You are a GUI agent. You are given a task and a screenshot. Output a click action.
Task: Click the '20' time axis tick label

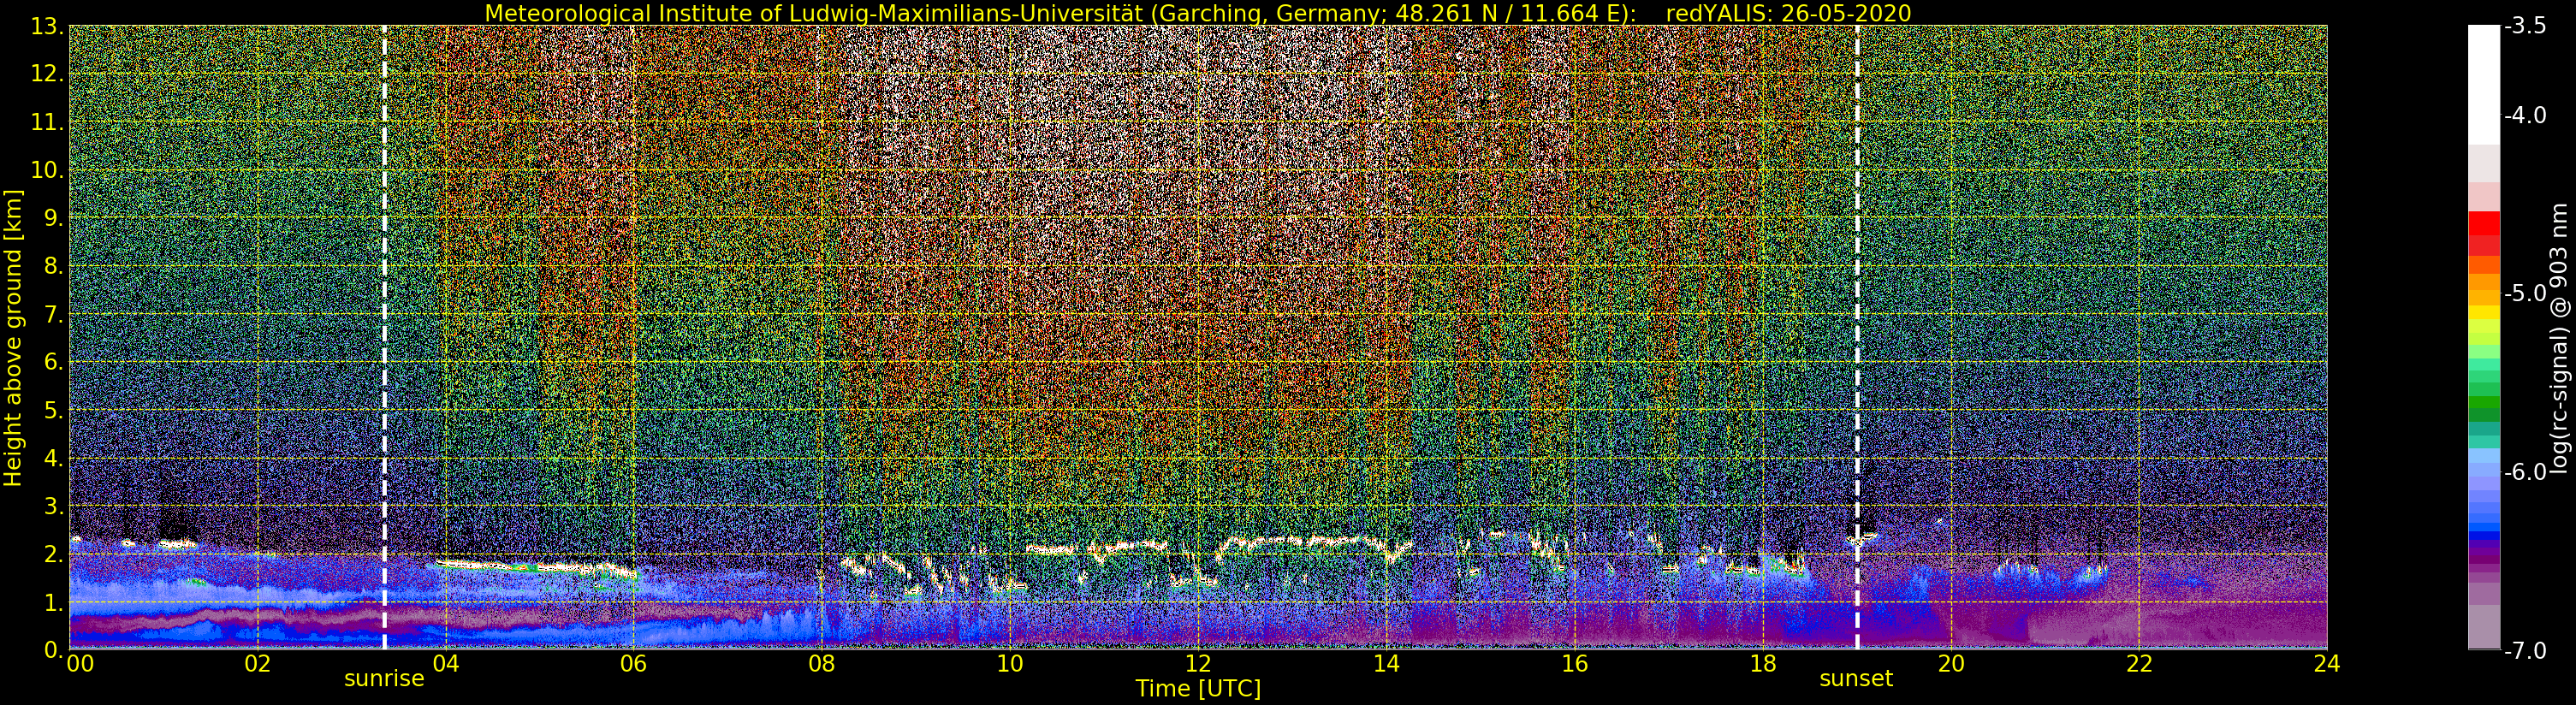coord(1951,664)
